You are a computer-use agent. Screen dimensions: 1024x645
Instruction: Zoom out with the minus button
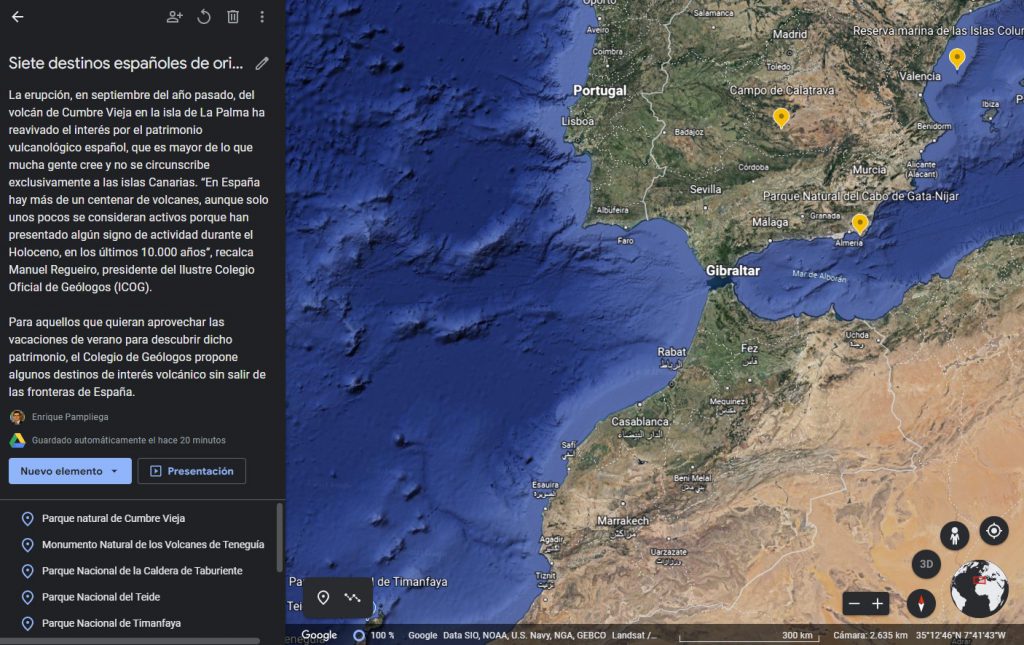[x=854, y=604]
